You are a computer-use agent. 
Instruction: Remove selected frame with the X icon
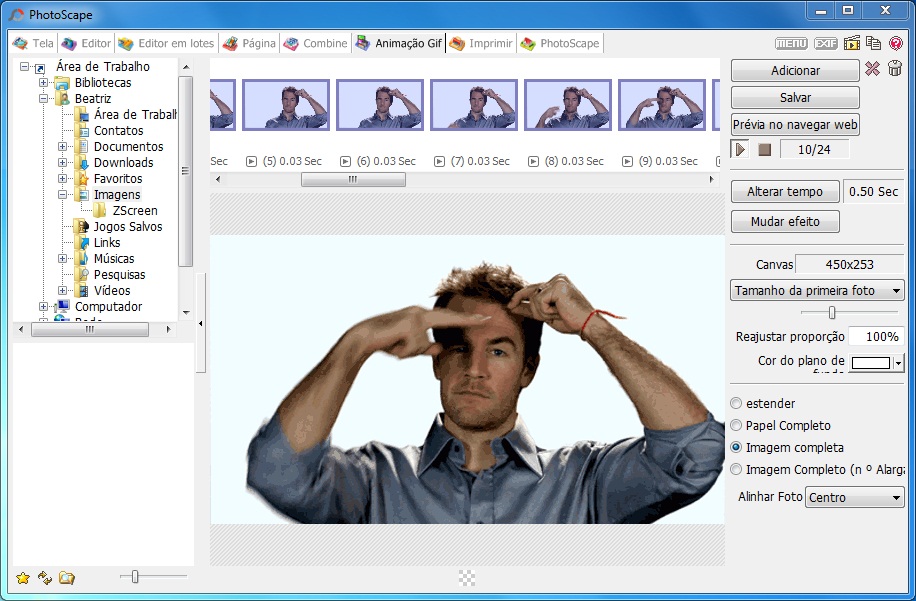coord(872,69)
